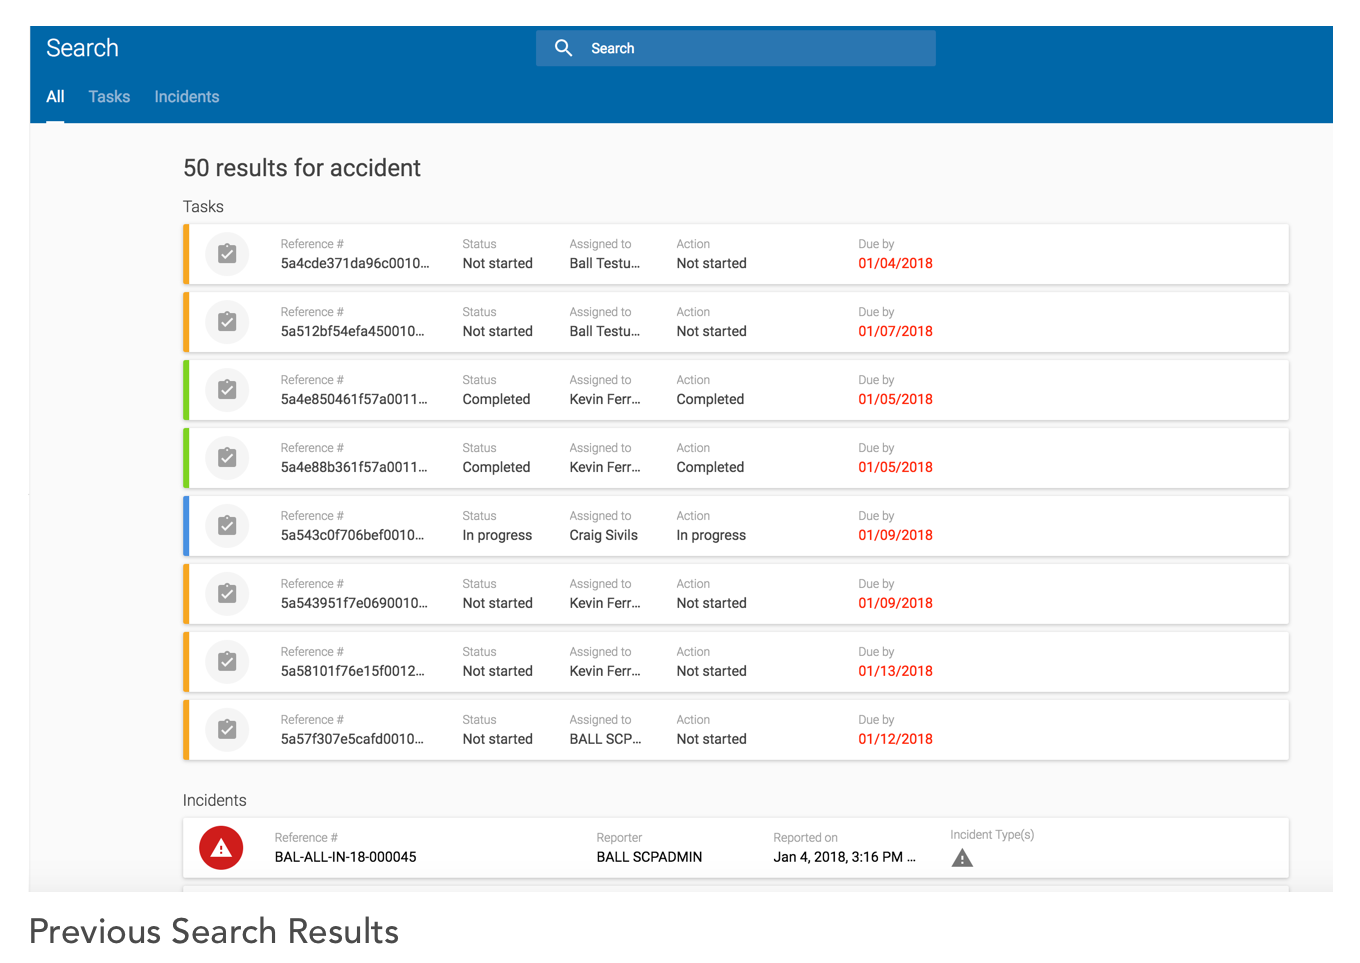Image resolution: width=1360 pixels, height=963 pixels.
Task: Click task icon for reference 5a512bf54efa450010
Action: [227, 322]
